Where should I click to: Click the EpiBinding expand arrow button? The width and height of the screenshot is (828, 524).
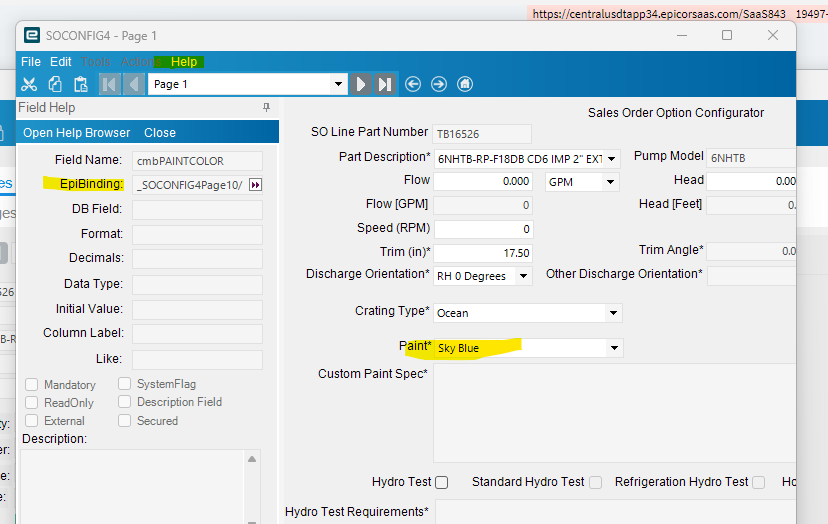256,185
